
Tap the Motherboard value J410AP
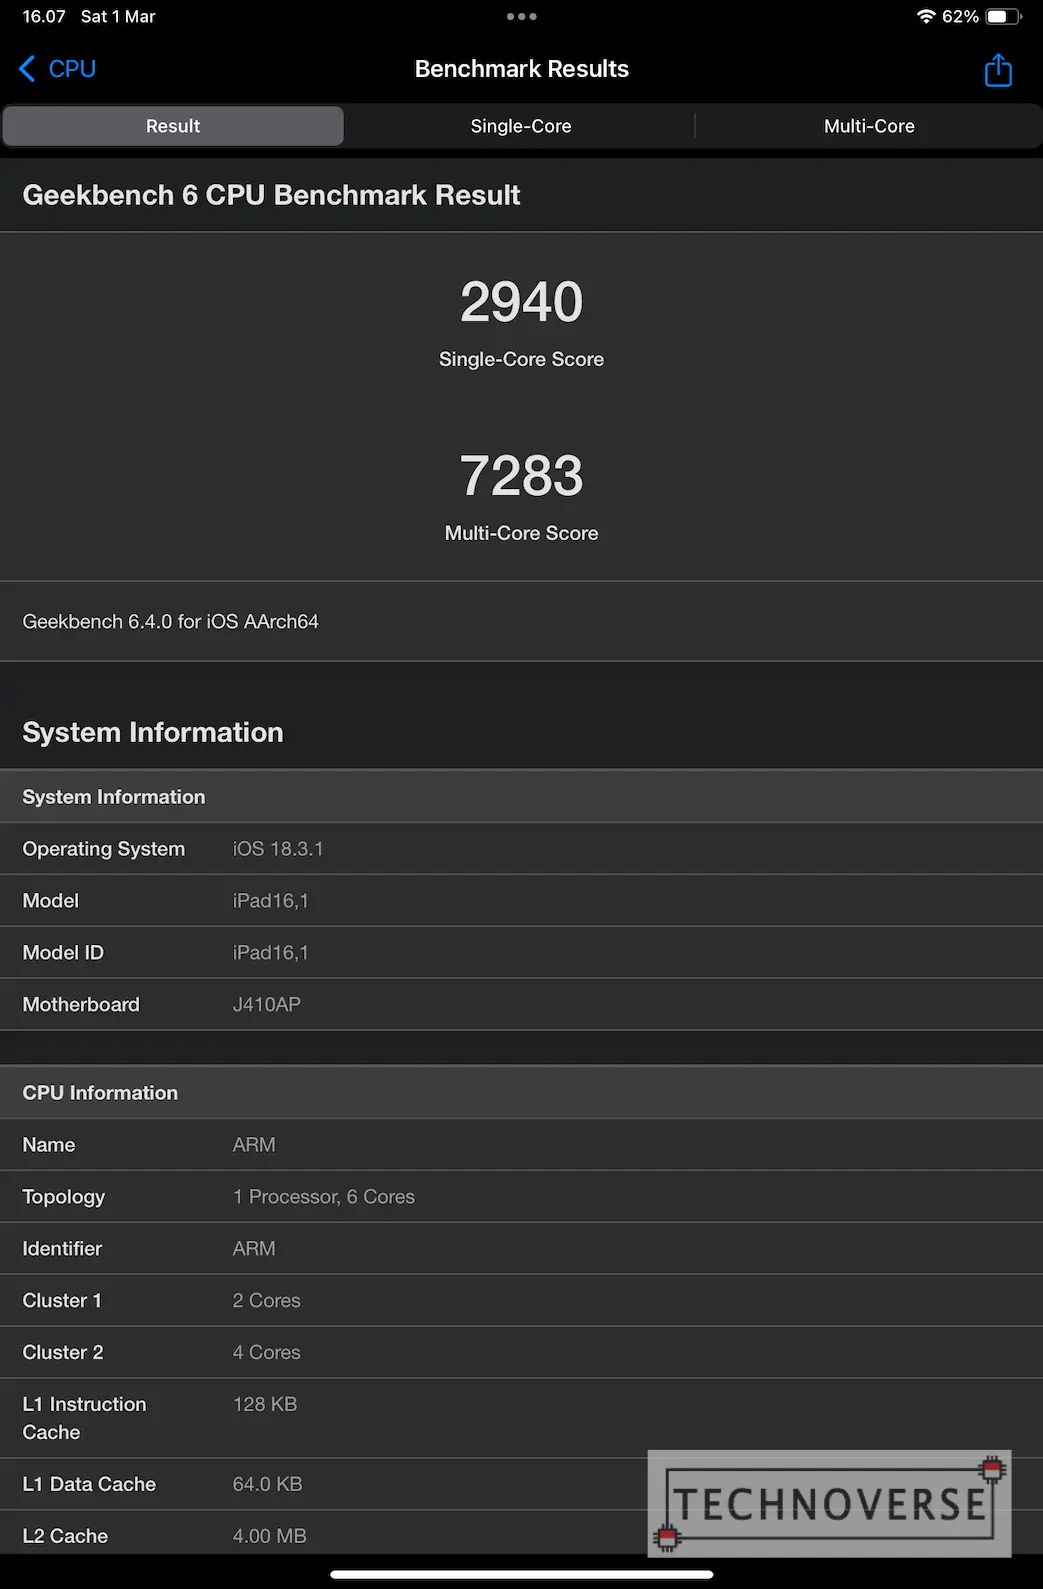[267, 1005]
